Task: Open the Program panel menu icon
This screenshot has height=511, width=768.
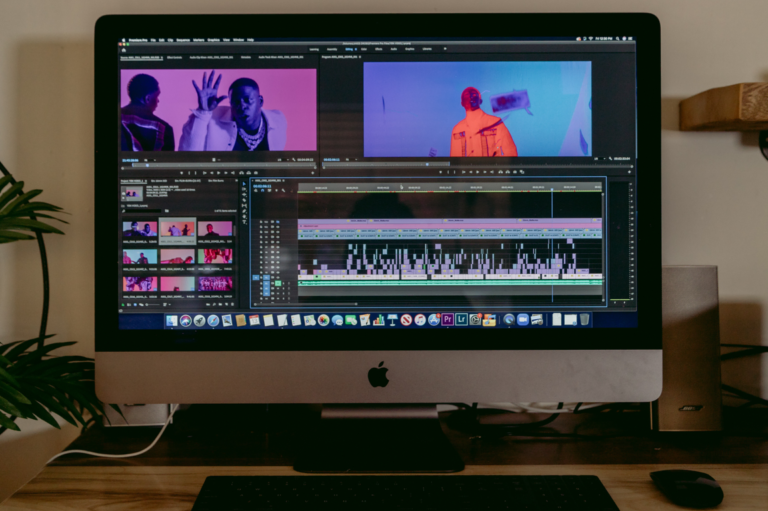Action: pos(360,57)
